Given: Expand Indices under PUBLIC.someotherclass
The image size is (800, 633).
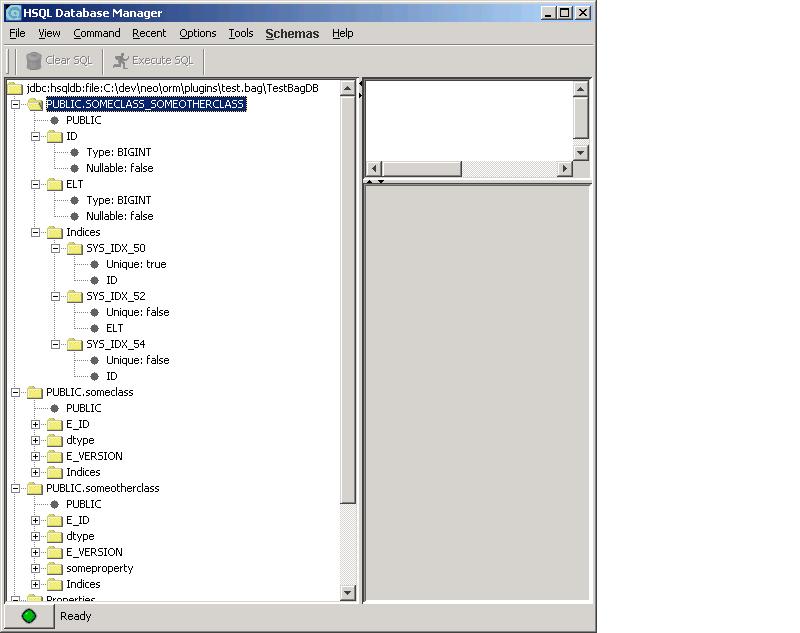Looking at the screenshot, I should pyautogui.click(x=35, y=584).
